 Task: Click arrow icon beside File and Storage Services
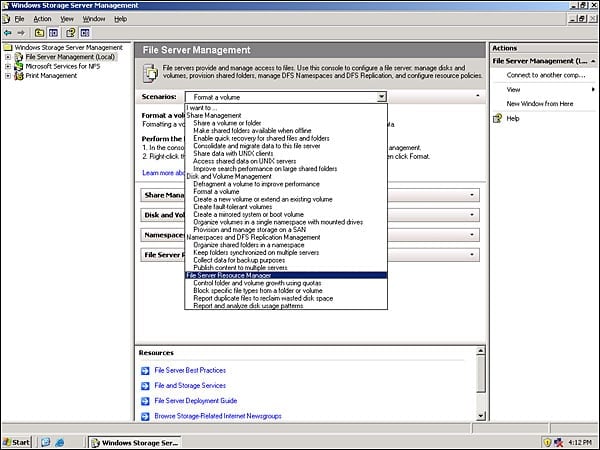pos(145,386)
